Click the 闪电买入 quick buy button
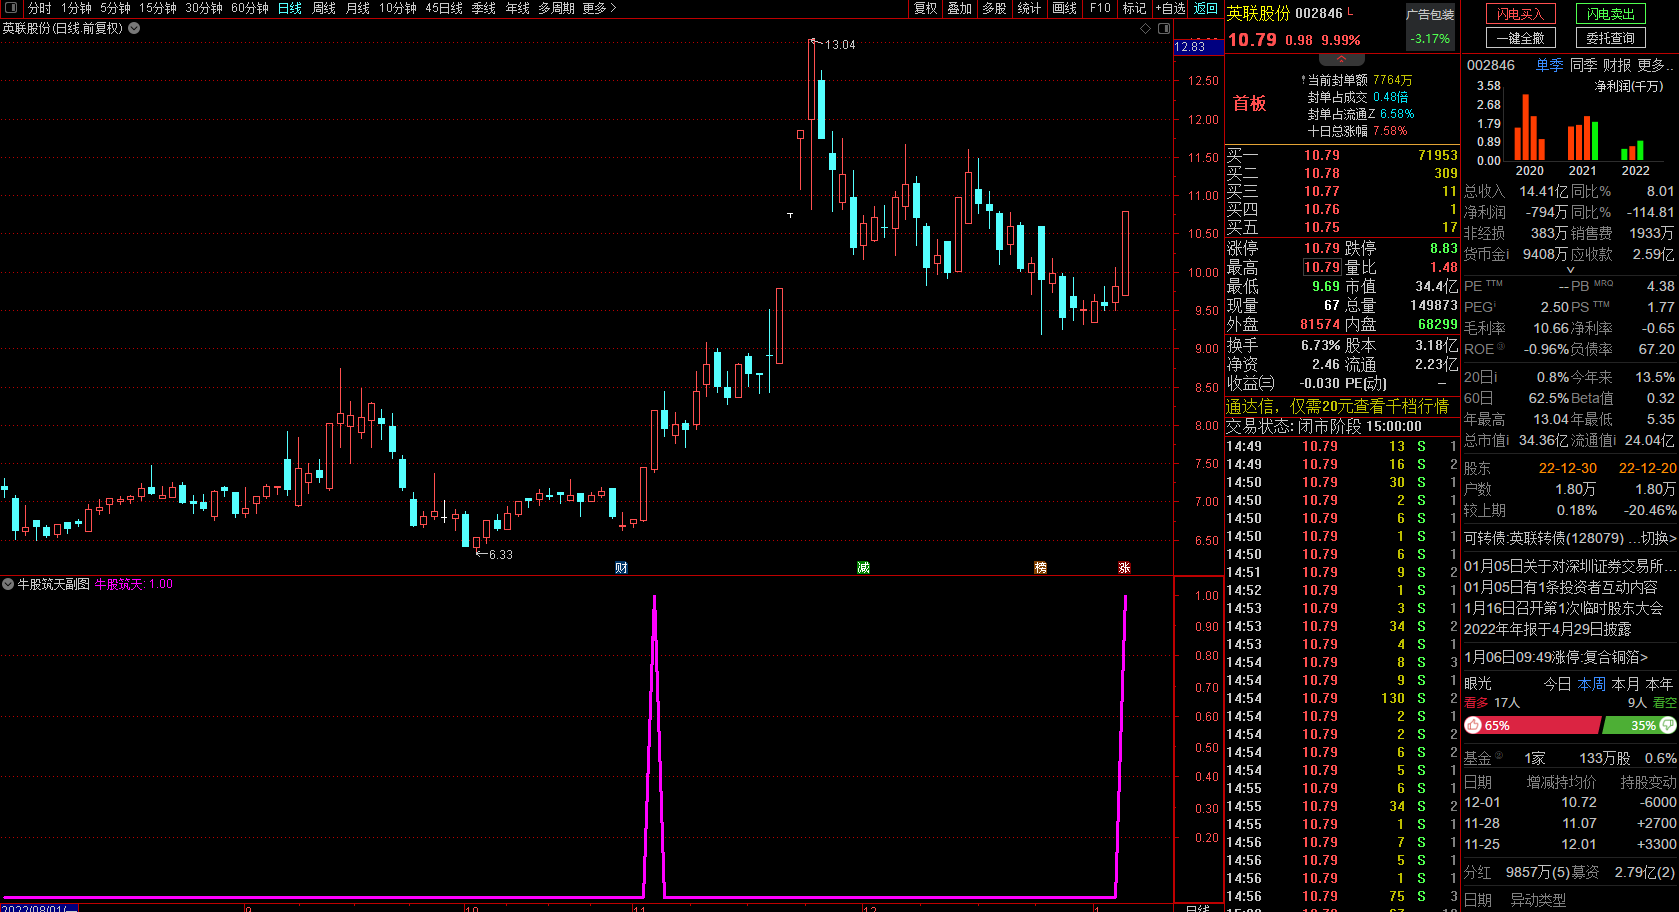1679x912 pixels. click(x=1520, y=14)
